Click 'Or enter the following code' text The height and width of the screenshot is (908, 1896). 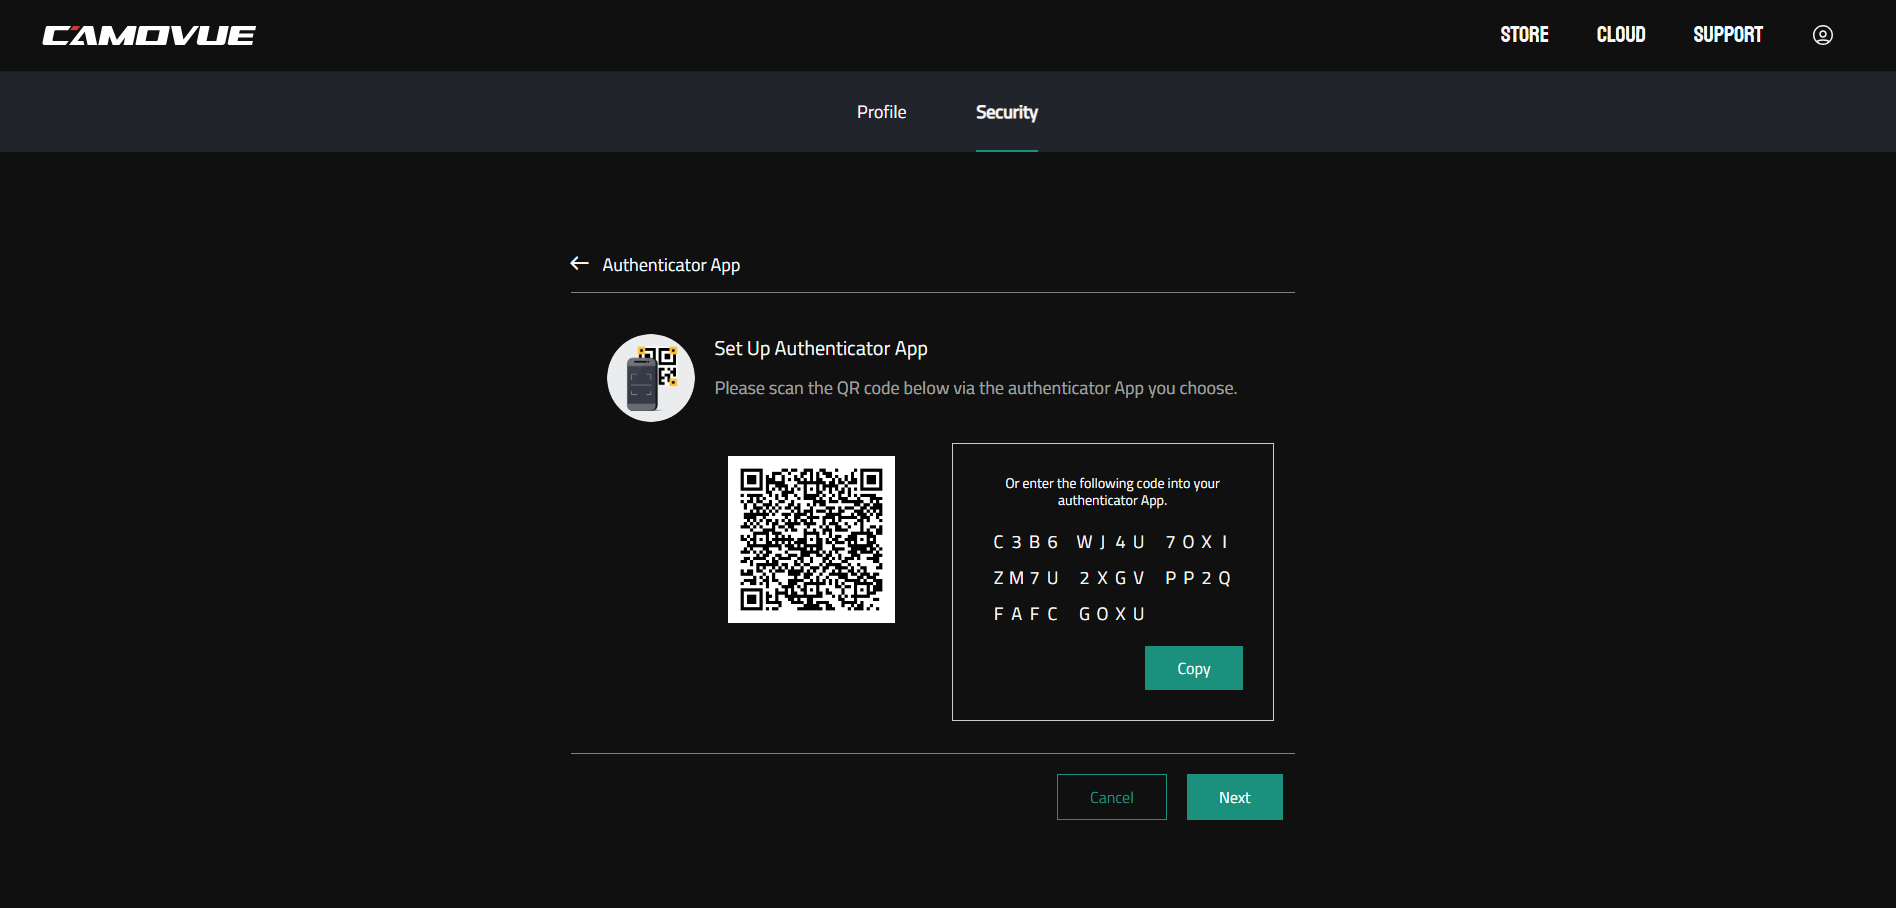tap(1112, 492)
